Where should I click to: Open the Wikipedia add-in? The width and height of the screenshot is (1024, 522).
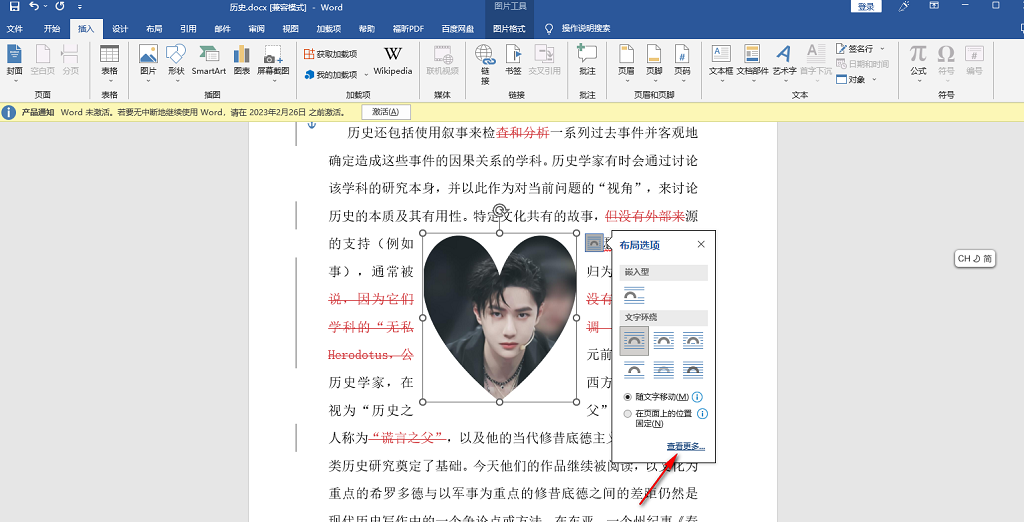pyautogui.click(x=392, y=60)
